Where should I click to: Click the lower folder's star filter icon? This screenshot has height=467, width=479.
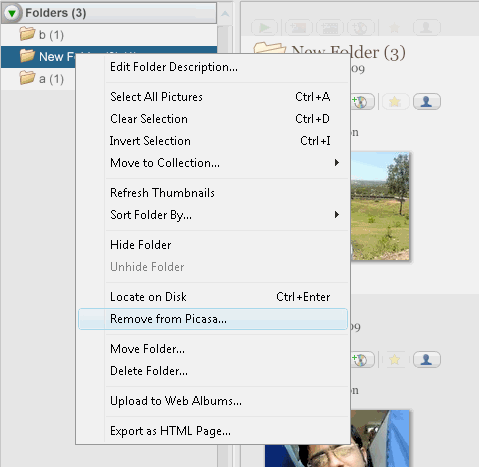click(x=395, y=360)
